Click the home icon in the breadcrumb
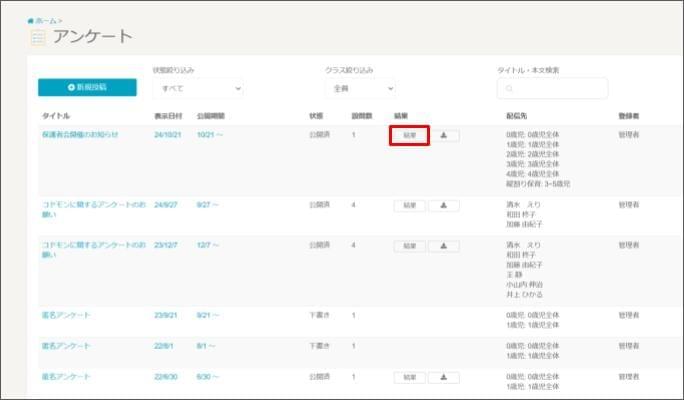 [x=31, y=20]
